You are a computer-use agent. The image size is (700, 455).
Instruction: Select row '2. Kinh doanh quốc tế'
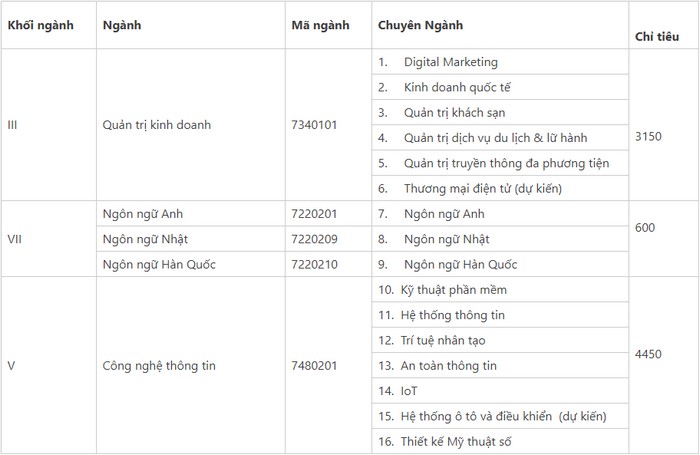pos(500,87)
